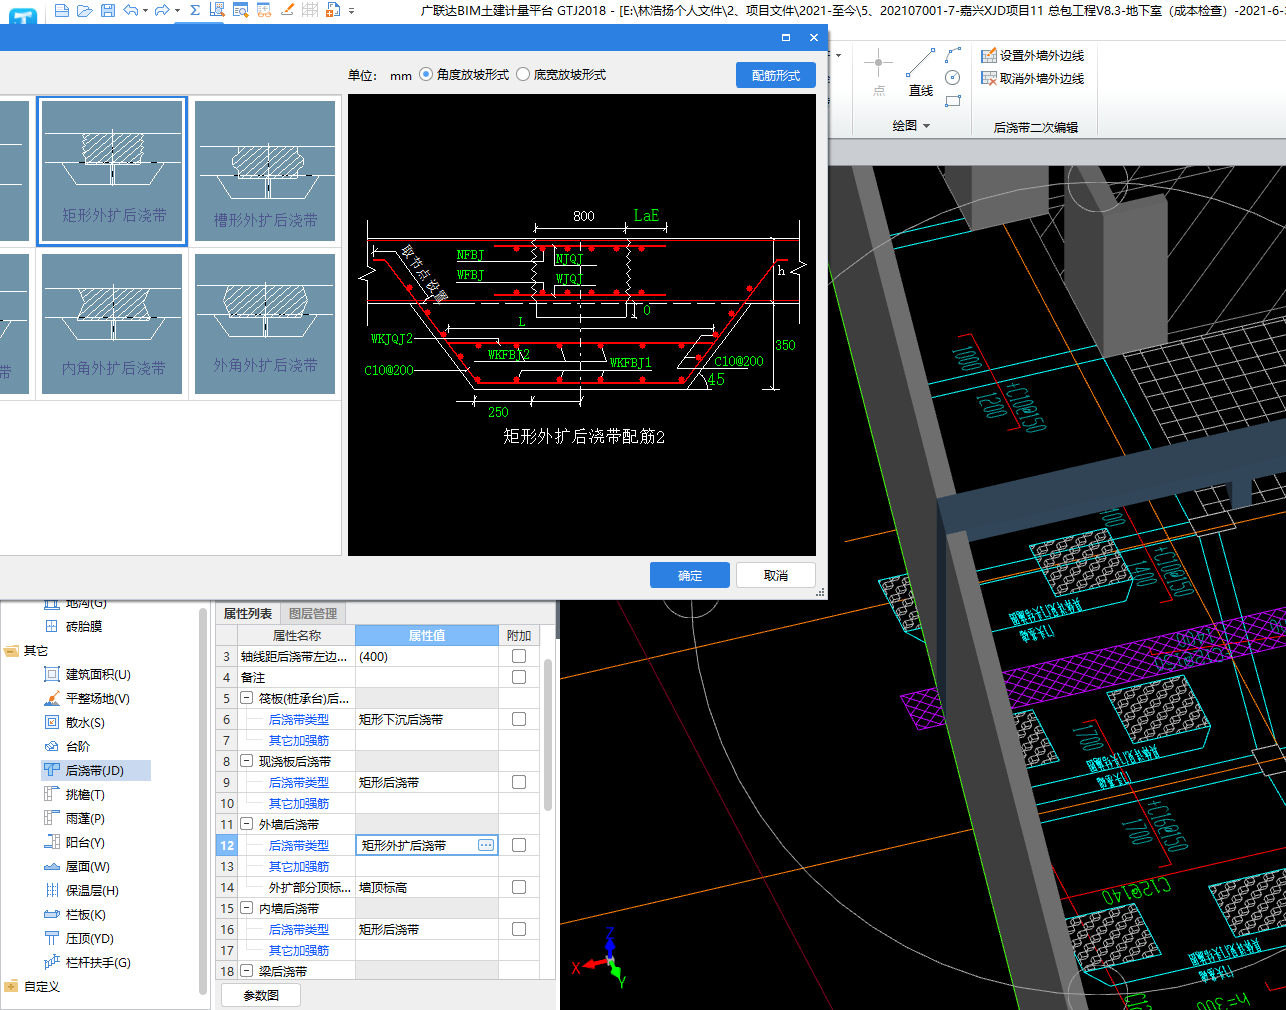This screenshot has width=1286, height=1010.
Task: Tick the 附加 checkbox for row 12 矩形外扩后浇带
Action: click(519, 846)
